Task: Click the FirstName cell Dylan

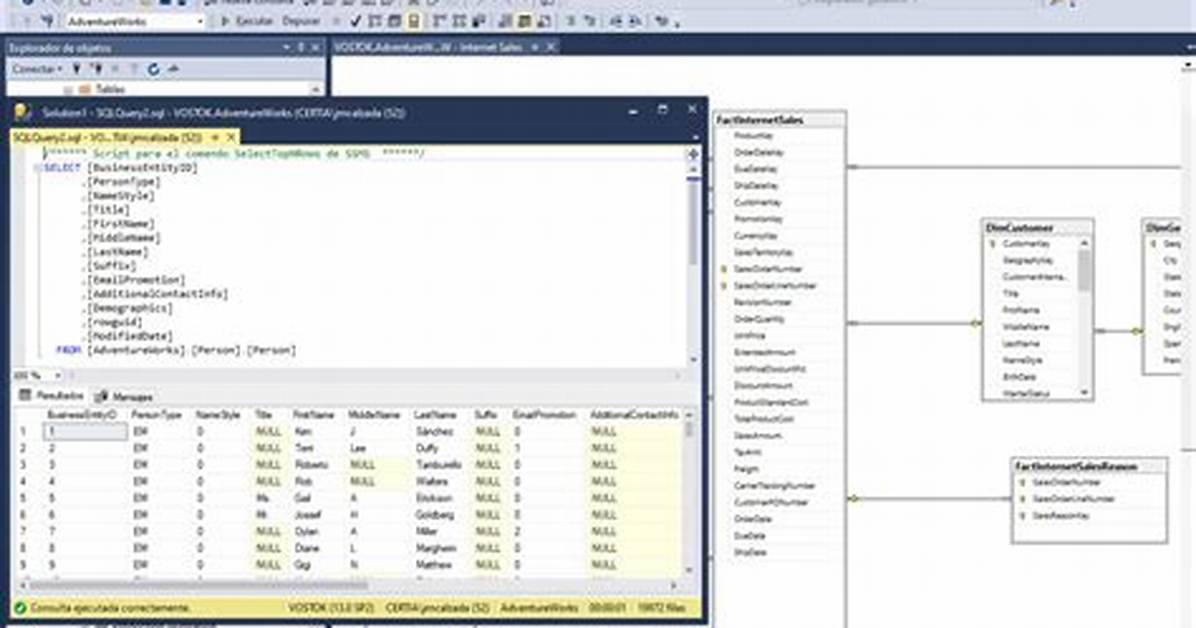Action: (307, 531)
